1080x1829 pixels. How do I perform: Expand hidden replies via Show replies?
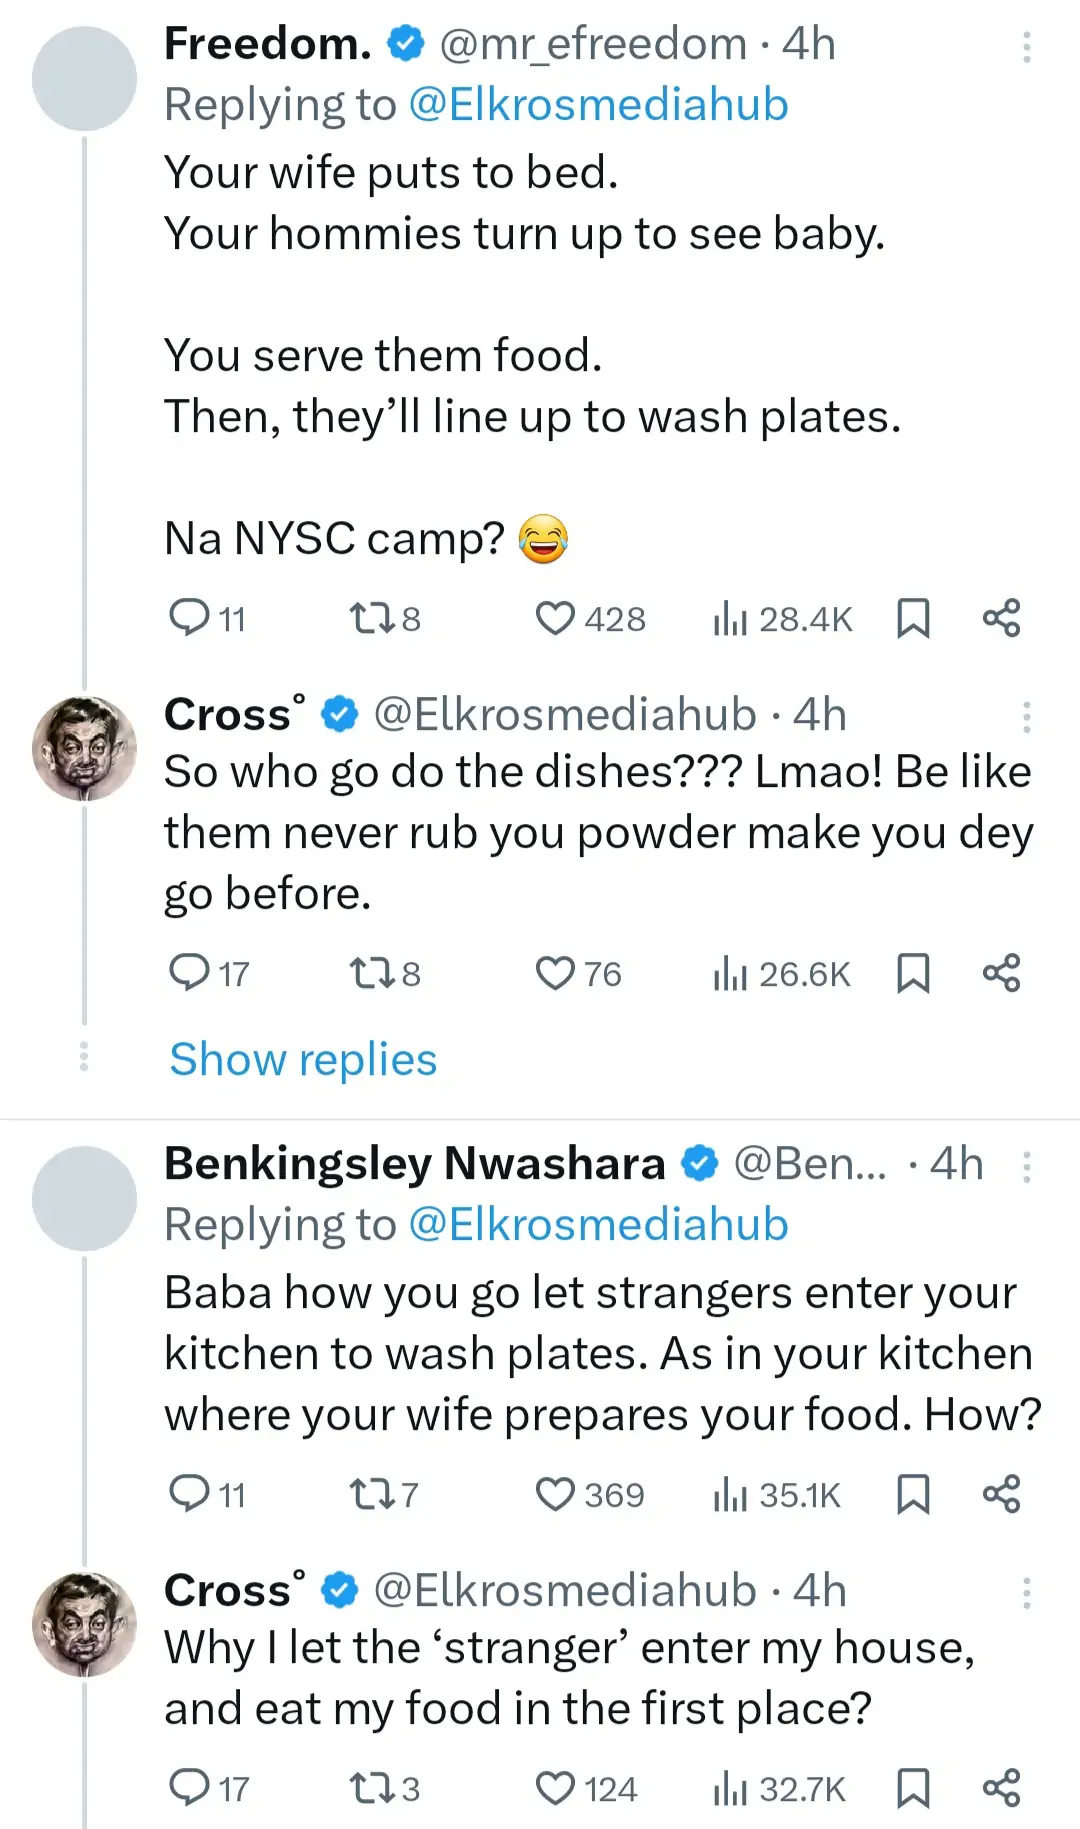pyautogui.click(x=303, y=1059)
